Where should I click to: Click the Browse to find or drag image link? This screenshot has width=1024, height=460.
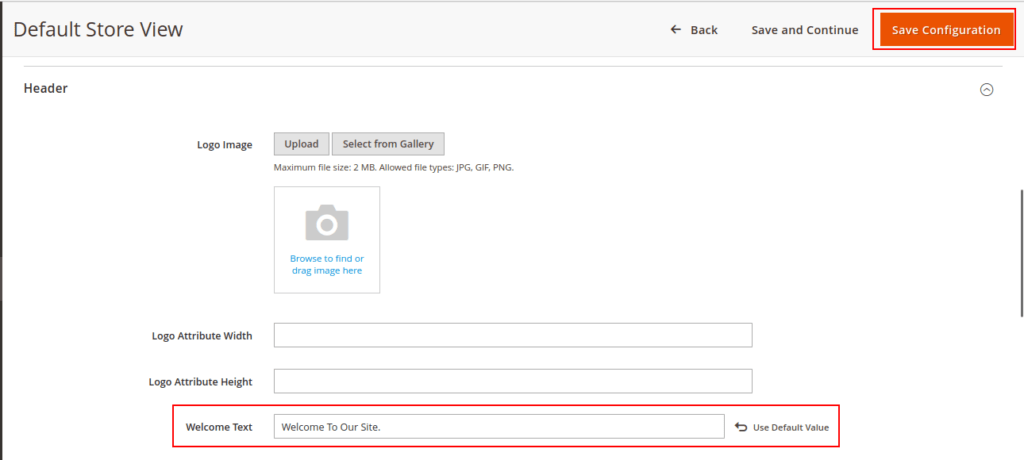(327, 264)
